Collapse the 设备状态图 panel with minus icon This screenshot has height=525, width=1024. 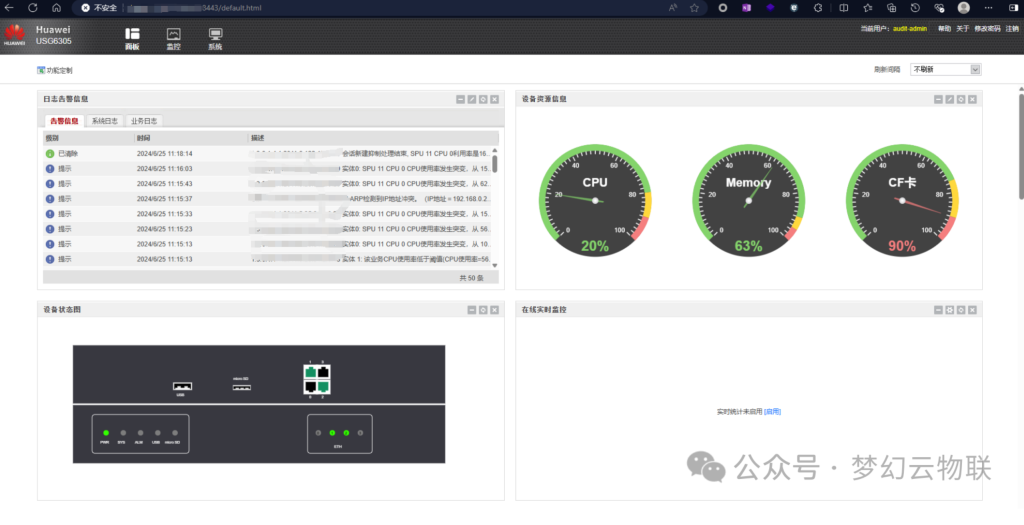pos(472,310)
